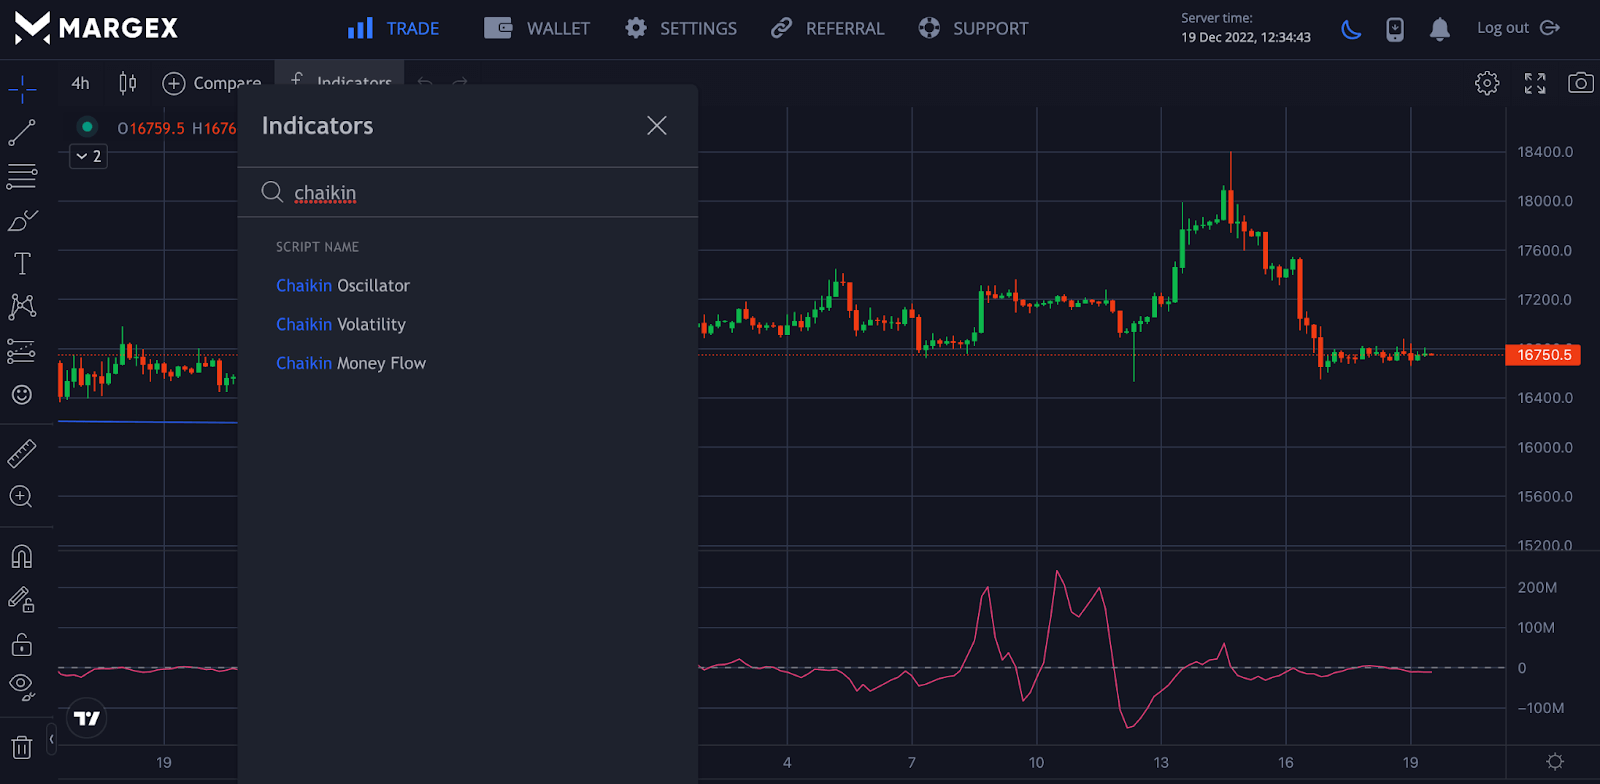Open the REFERRAL menu item
Image resolution: width=1600 pixels, height=784 pixels.
(x=827, y=29)
